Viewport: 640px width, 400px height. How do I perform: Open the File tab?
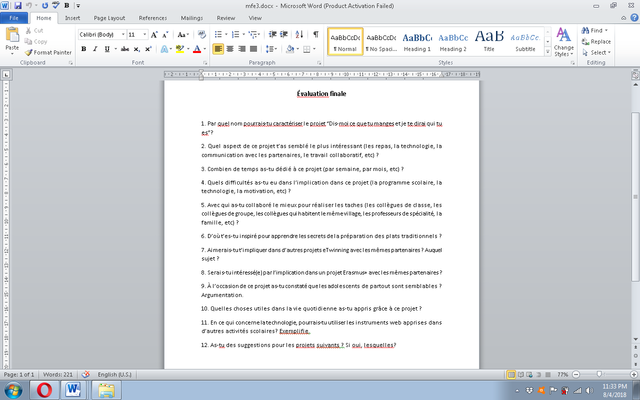[x=14, y=18]
